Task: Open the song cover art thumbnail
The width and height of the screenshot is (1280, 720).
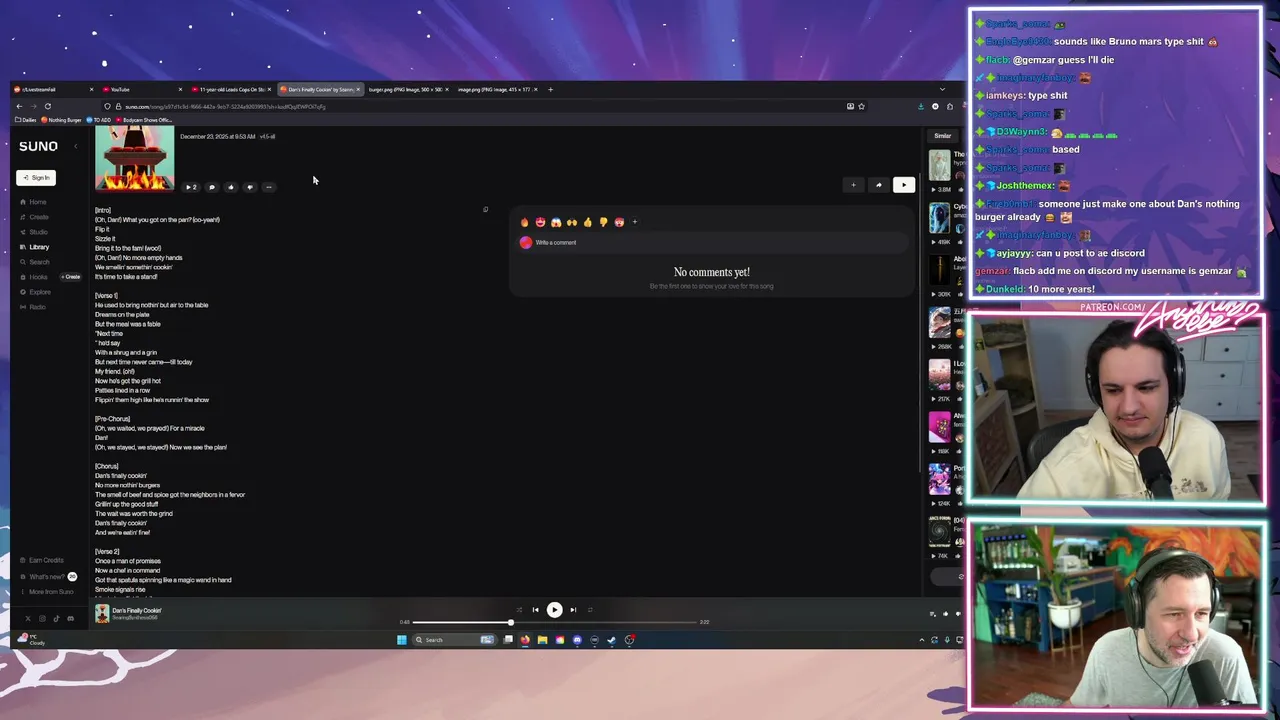Action: [134, 158]
